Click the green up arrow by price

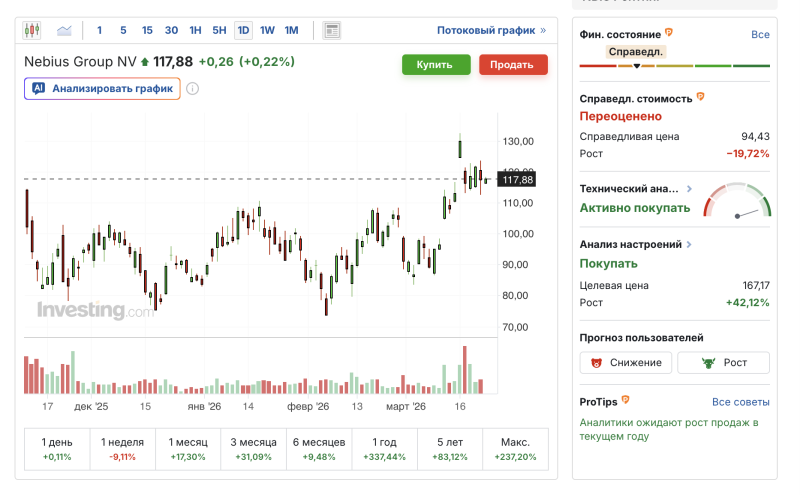point(145,62)
